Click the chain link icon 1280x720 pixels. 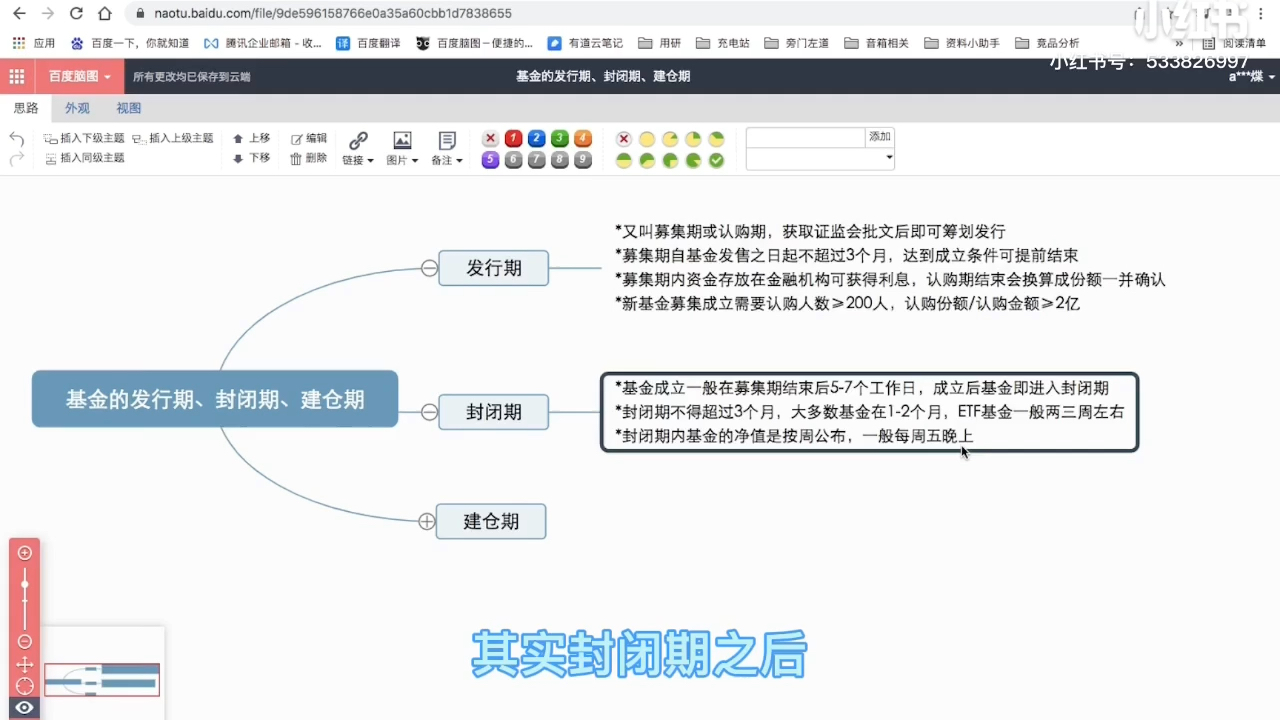pyautogui.click(x=358, y=141)
